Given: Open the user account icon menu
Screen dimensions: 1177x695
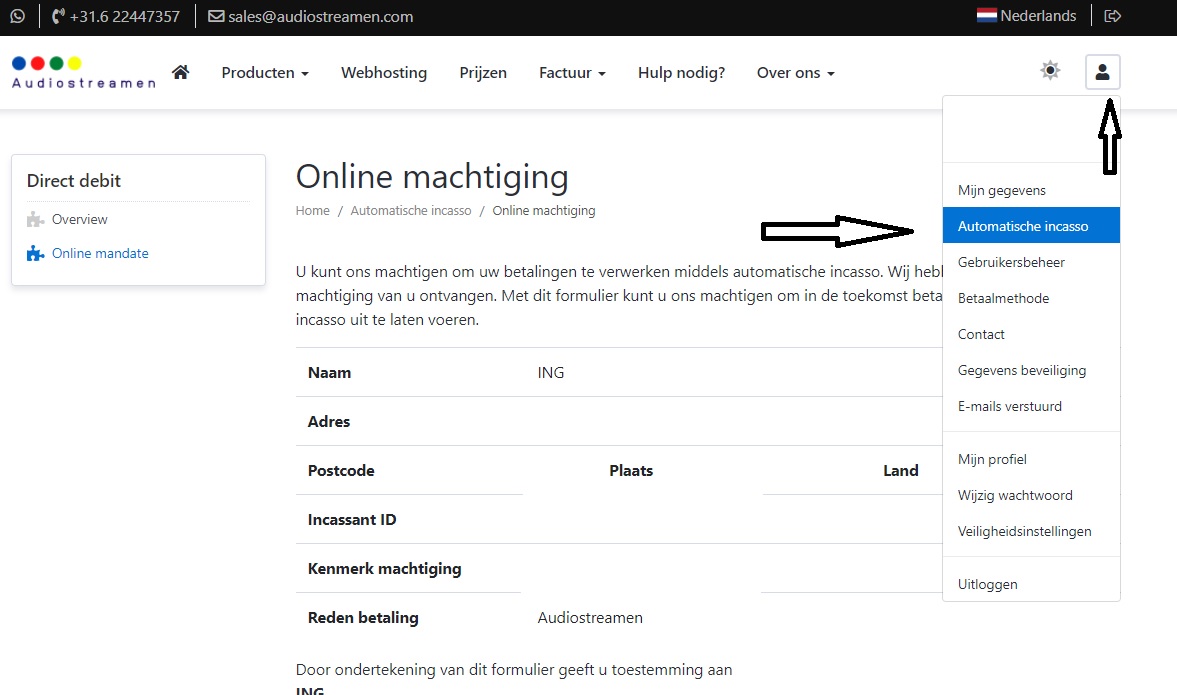Looking at the screenshot, I should (x=1102, y=72).
